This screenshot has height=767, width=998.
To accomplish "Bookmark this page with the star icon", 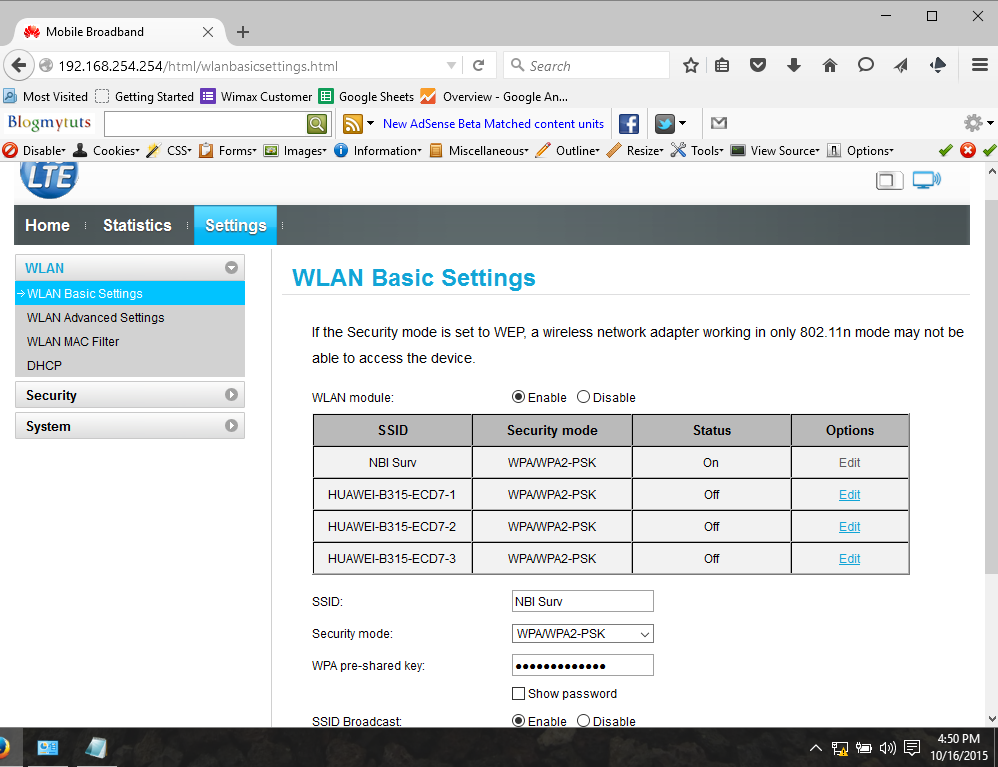I will click(691, 65).
